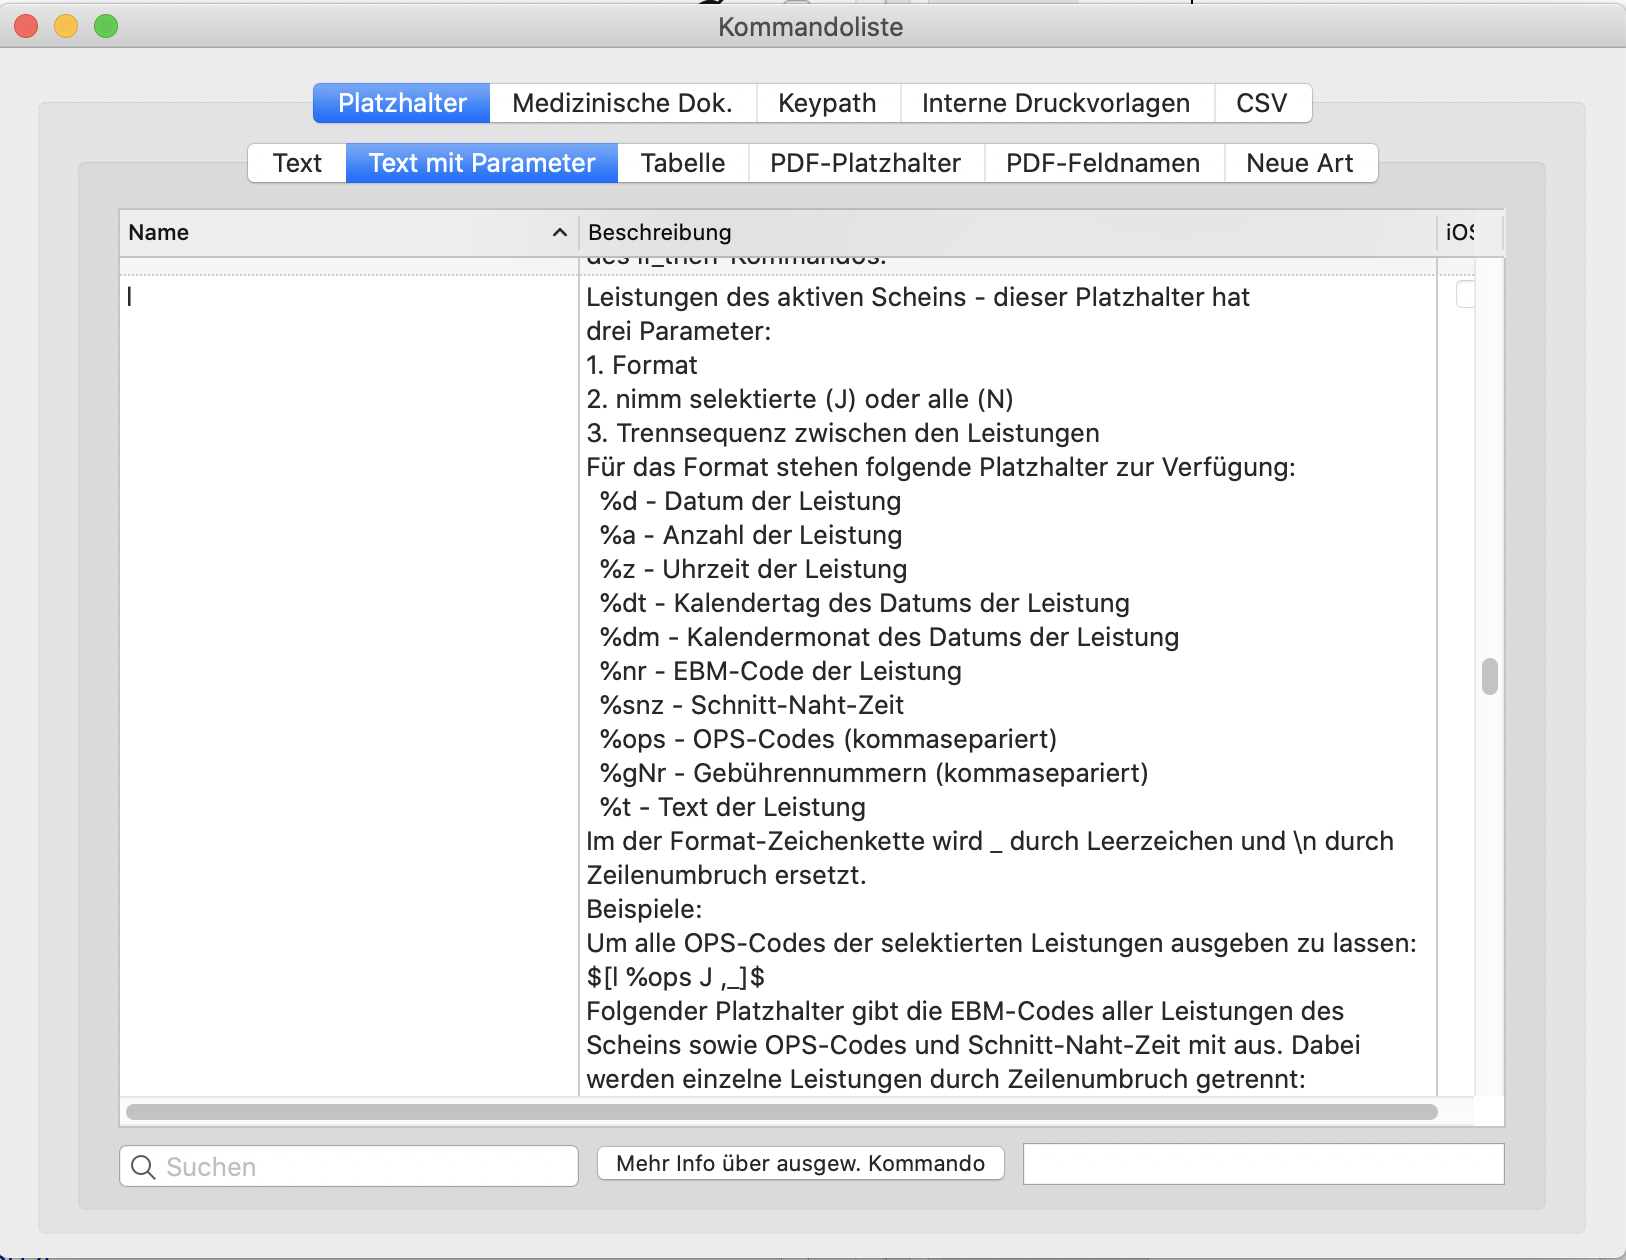Image resolution: width=1626 pixels, height=1260 pixels.
Task: Click the empty text field at bottom right
Action: [x=1264, y=1165]
